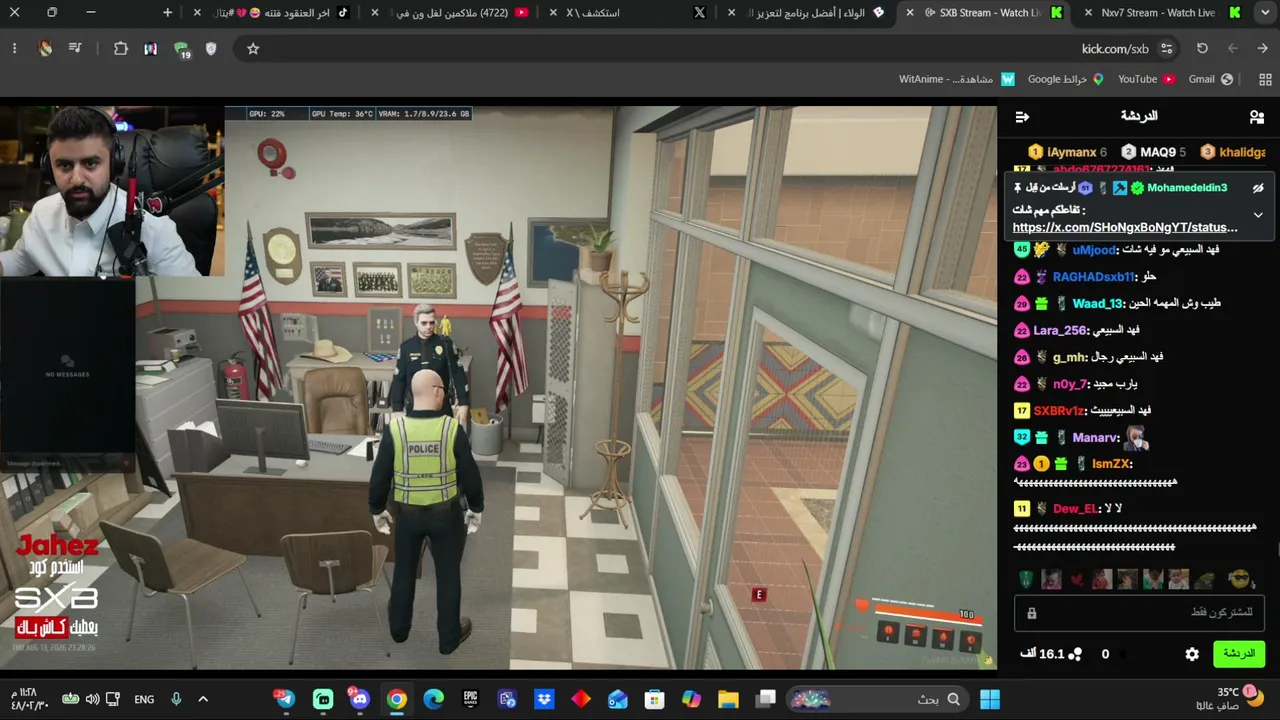The image size is (1280, 720).
Task: Open Telegram from the taskbar
Action: (x=286, y=699)
